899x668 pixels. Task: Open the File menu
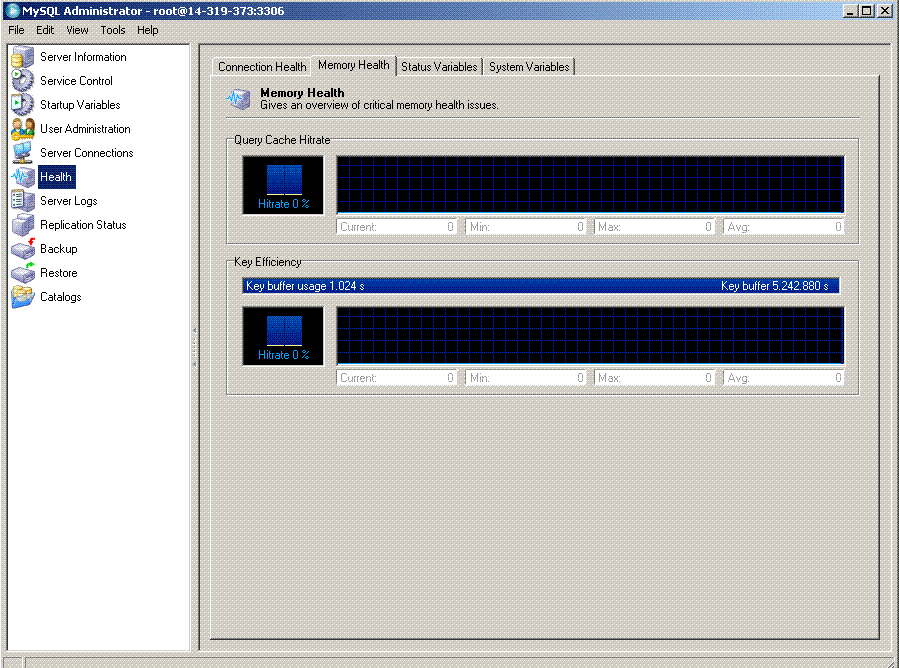pyautogui.click(x=16, y=30)
